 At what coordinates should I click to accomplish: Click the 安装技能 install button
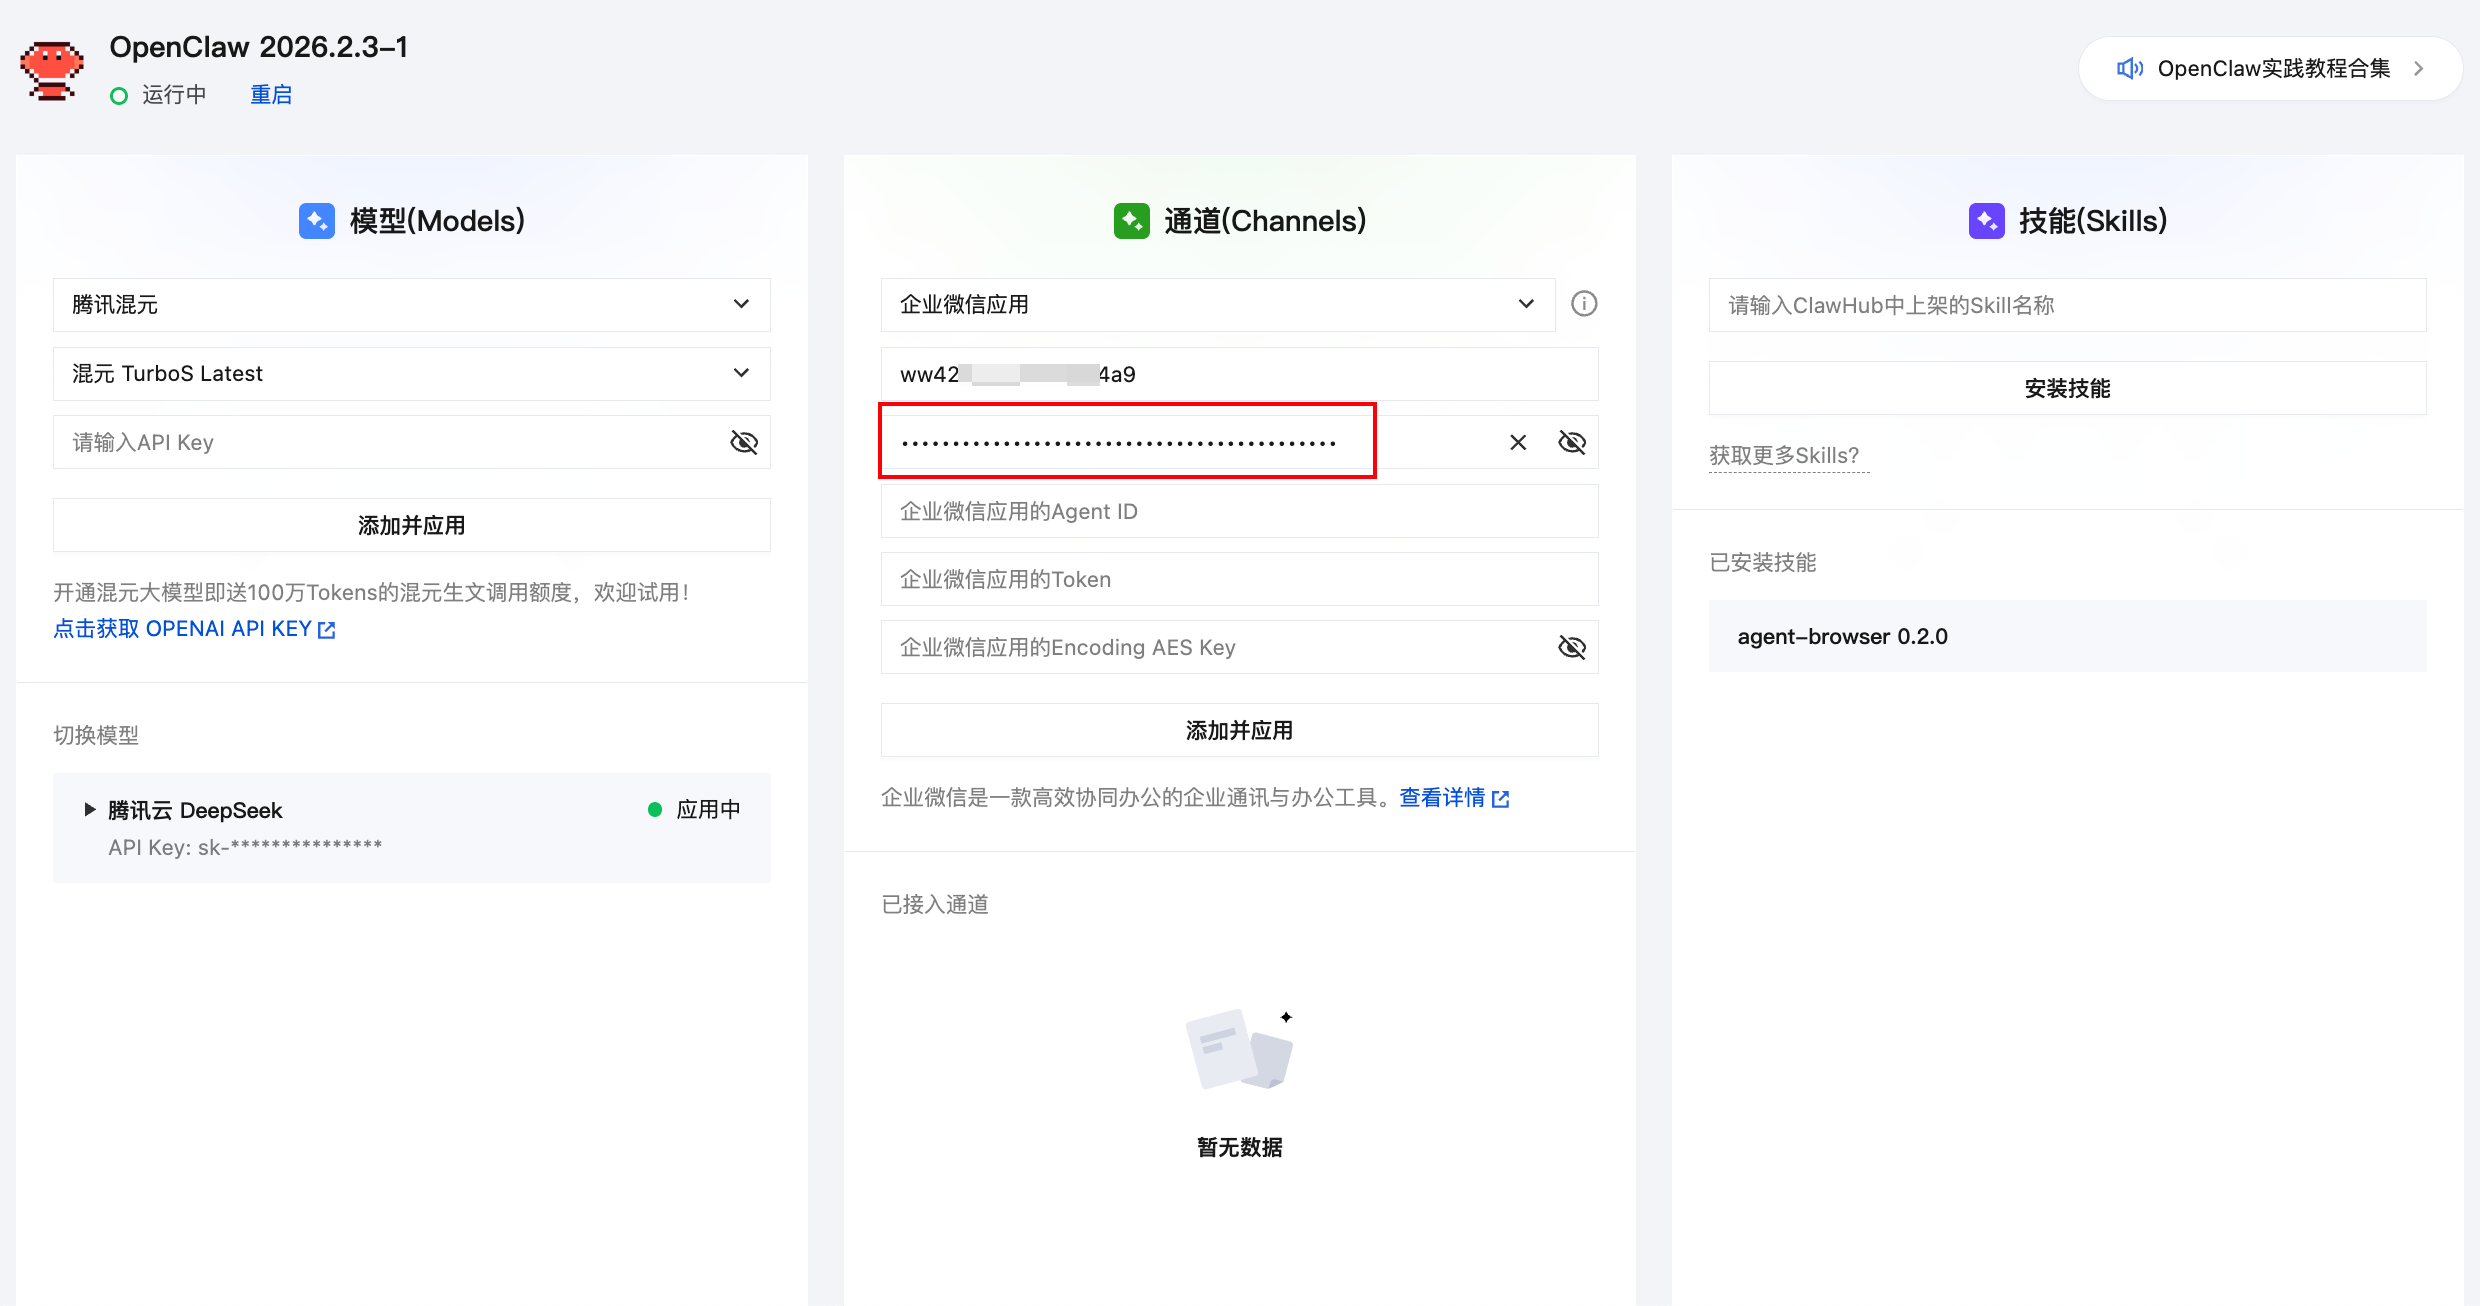2067,389
